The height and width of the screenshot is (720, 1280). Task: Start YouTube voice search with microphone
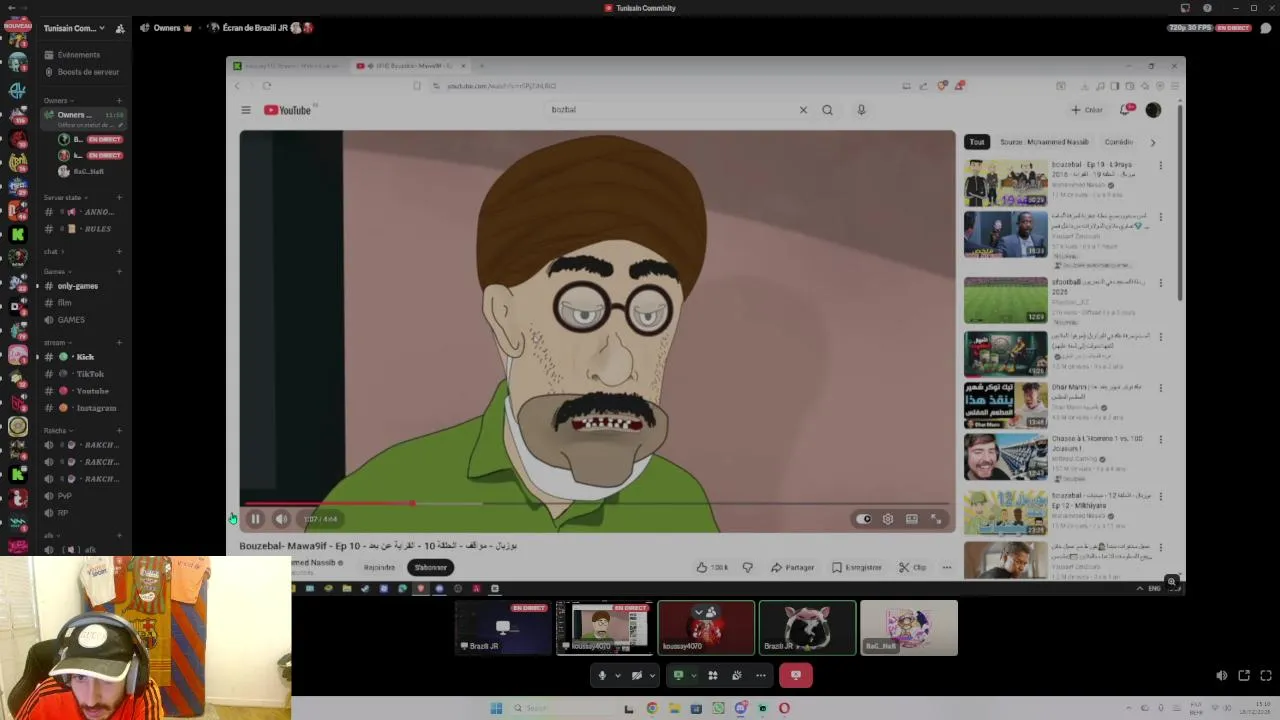pyautogui.click(x=861, y=110)
